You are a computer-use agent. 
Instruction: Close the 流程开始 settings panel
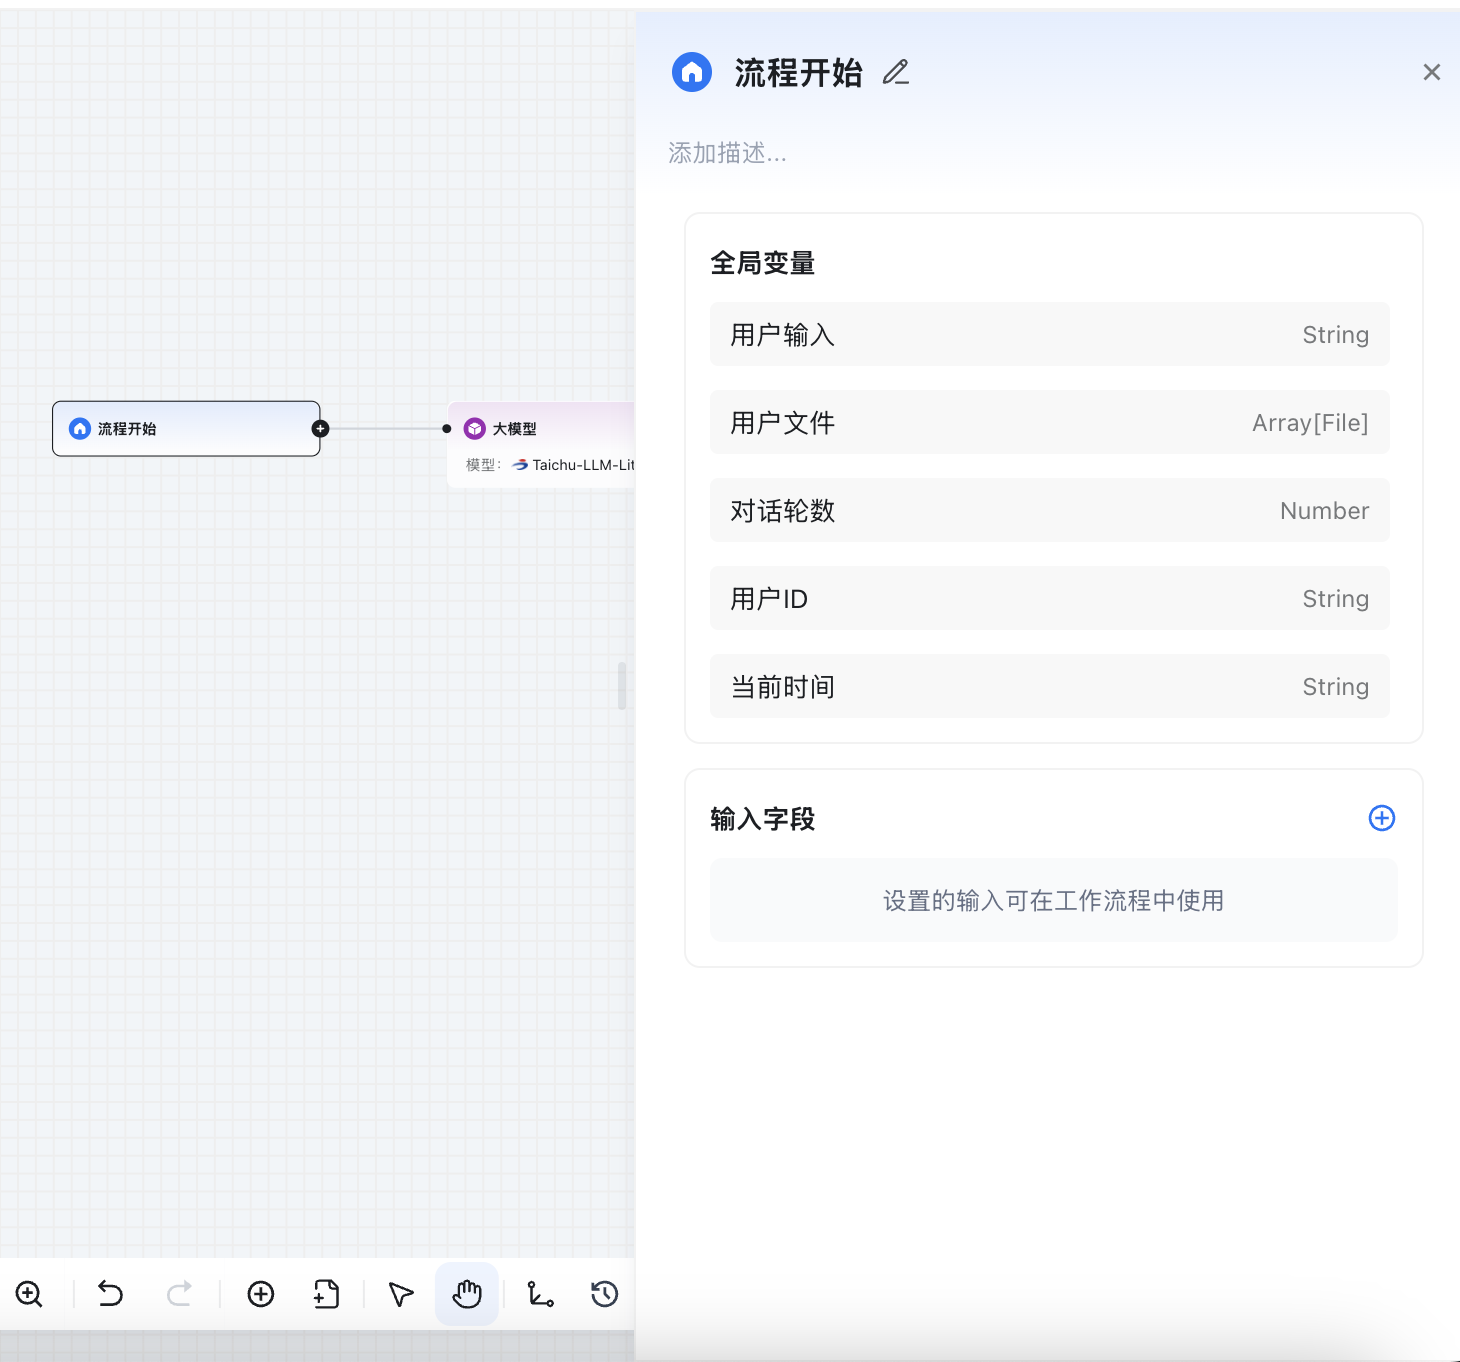pos(1432,72)
